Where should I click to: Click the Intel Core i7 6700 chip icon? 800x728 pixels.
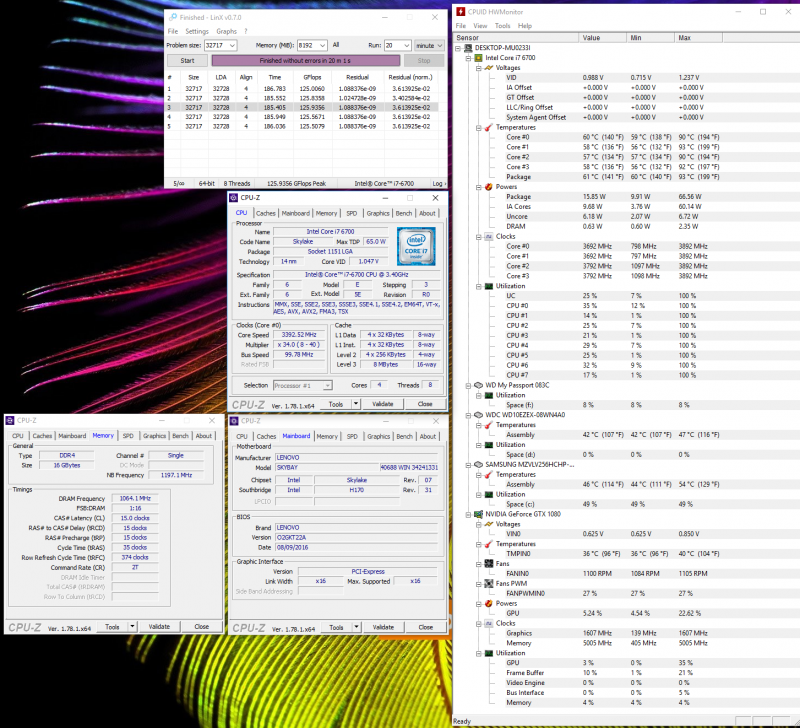click(479, 58)
